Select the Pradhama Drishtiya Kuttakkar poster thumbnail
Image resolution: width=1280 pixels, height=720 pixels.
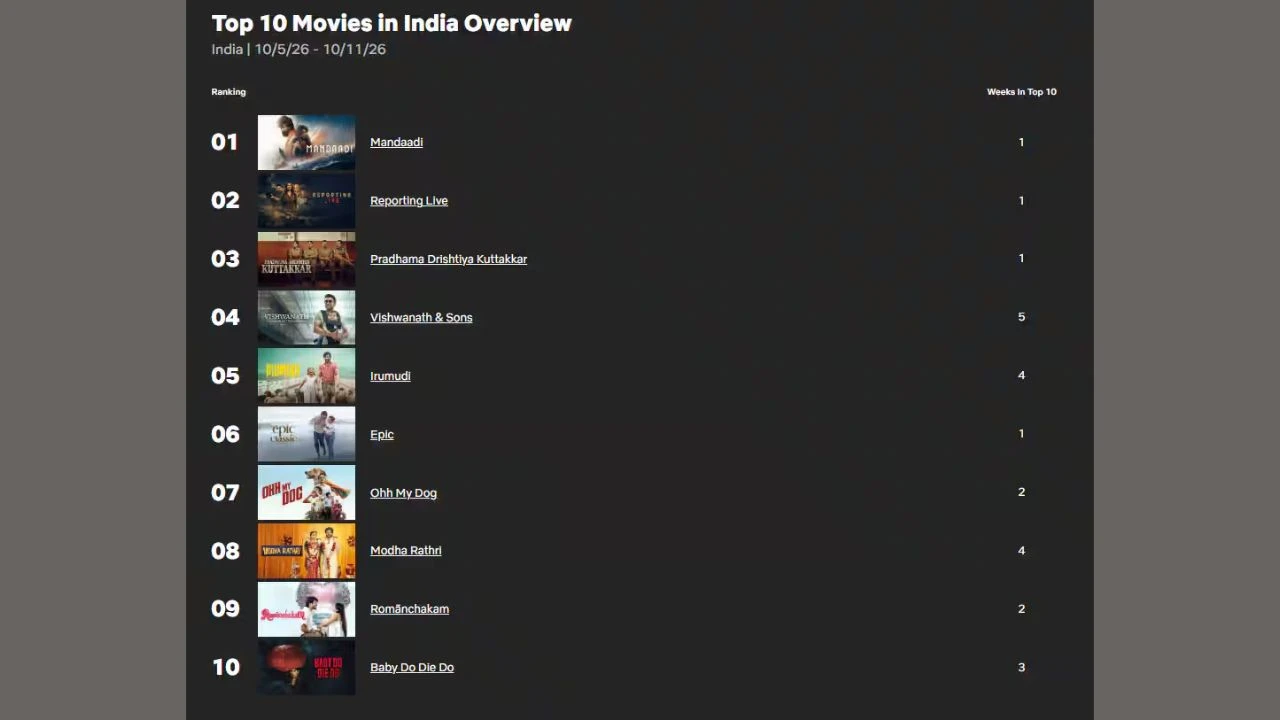coord(306,259)
